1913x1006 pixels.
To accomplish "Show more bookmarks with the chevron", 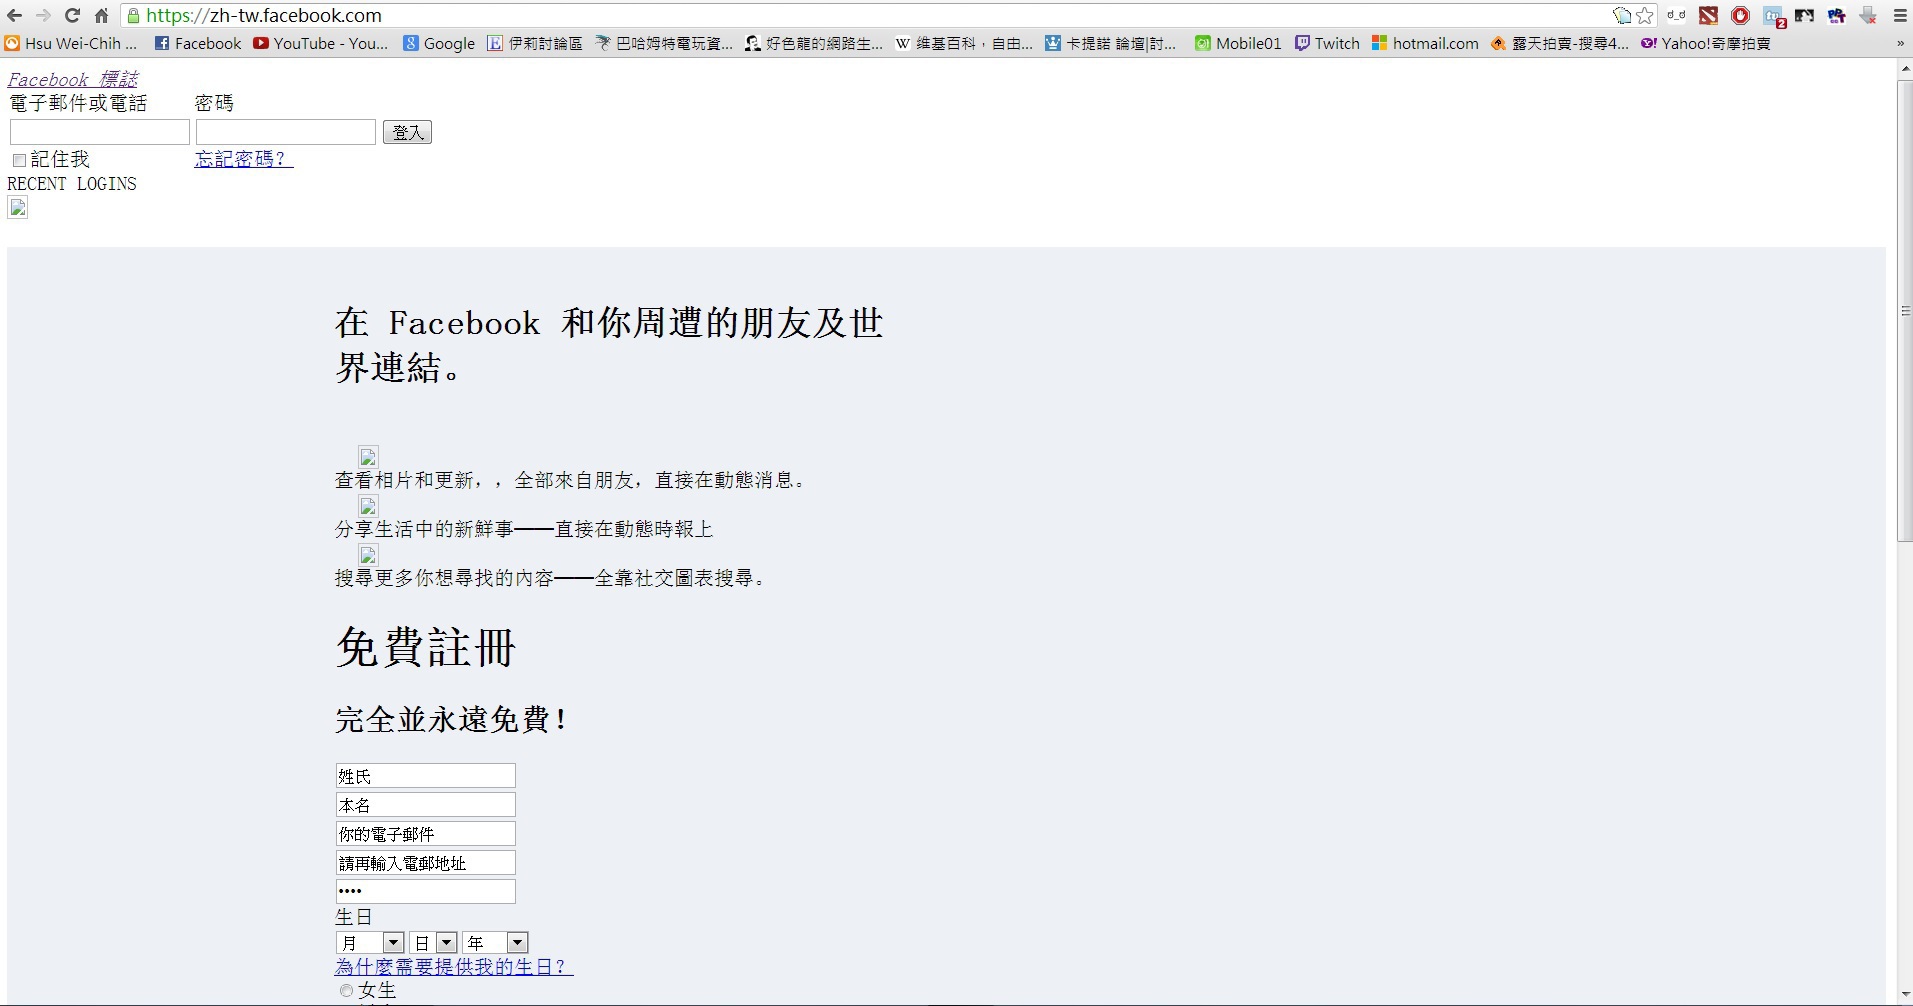I will tap(1900, 44).
